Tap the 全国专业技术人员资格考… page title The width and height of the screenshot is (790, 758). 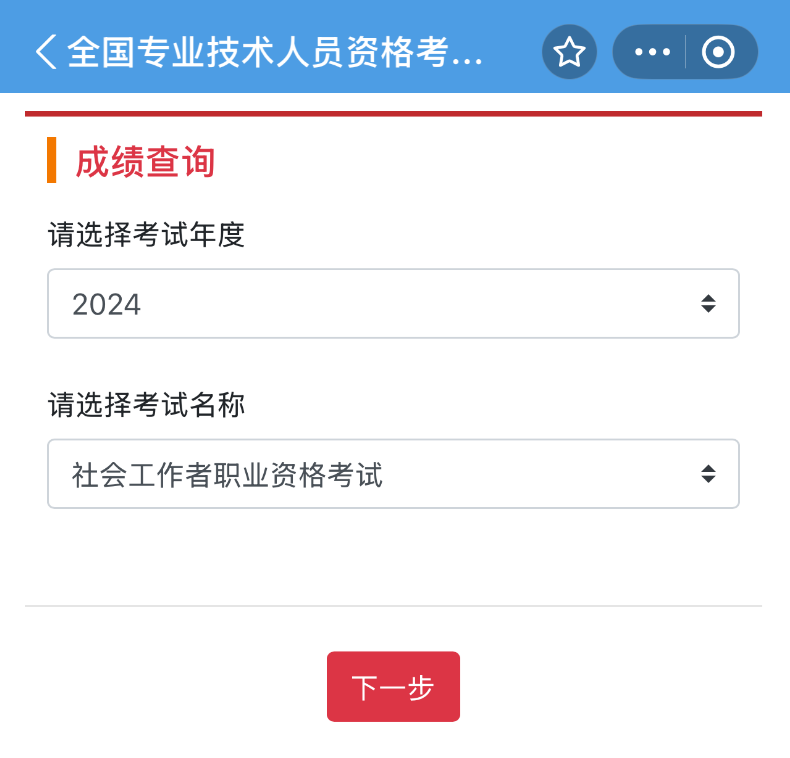(275, 52)
